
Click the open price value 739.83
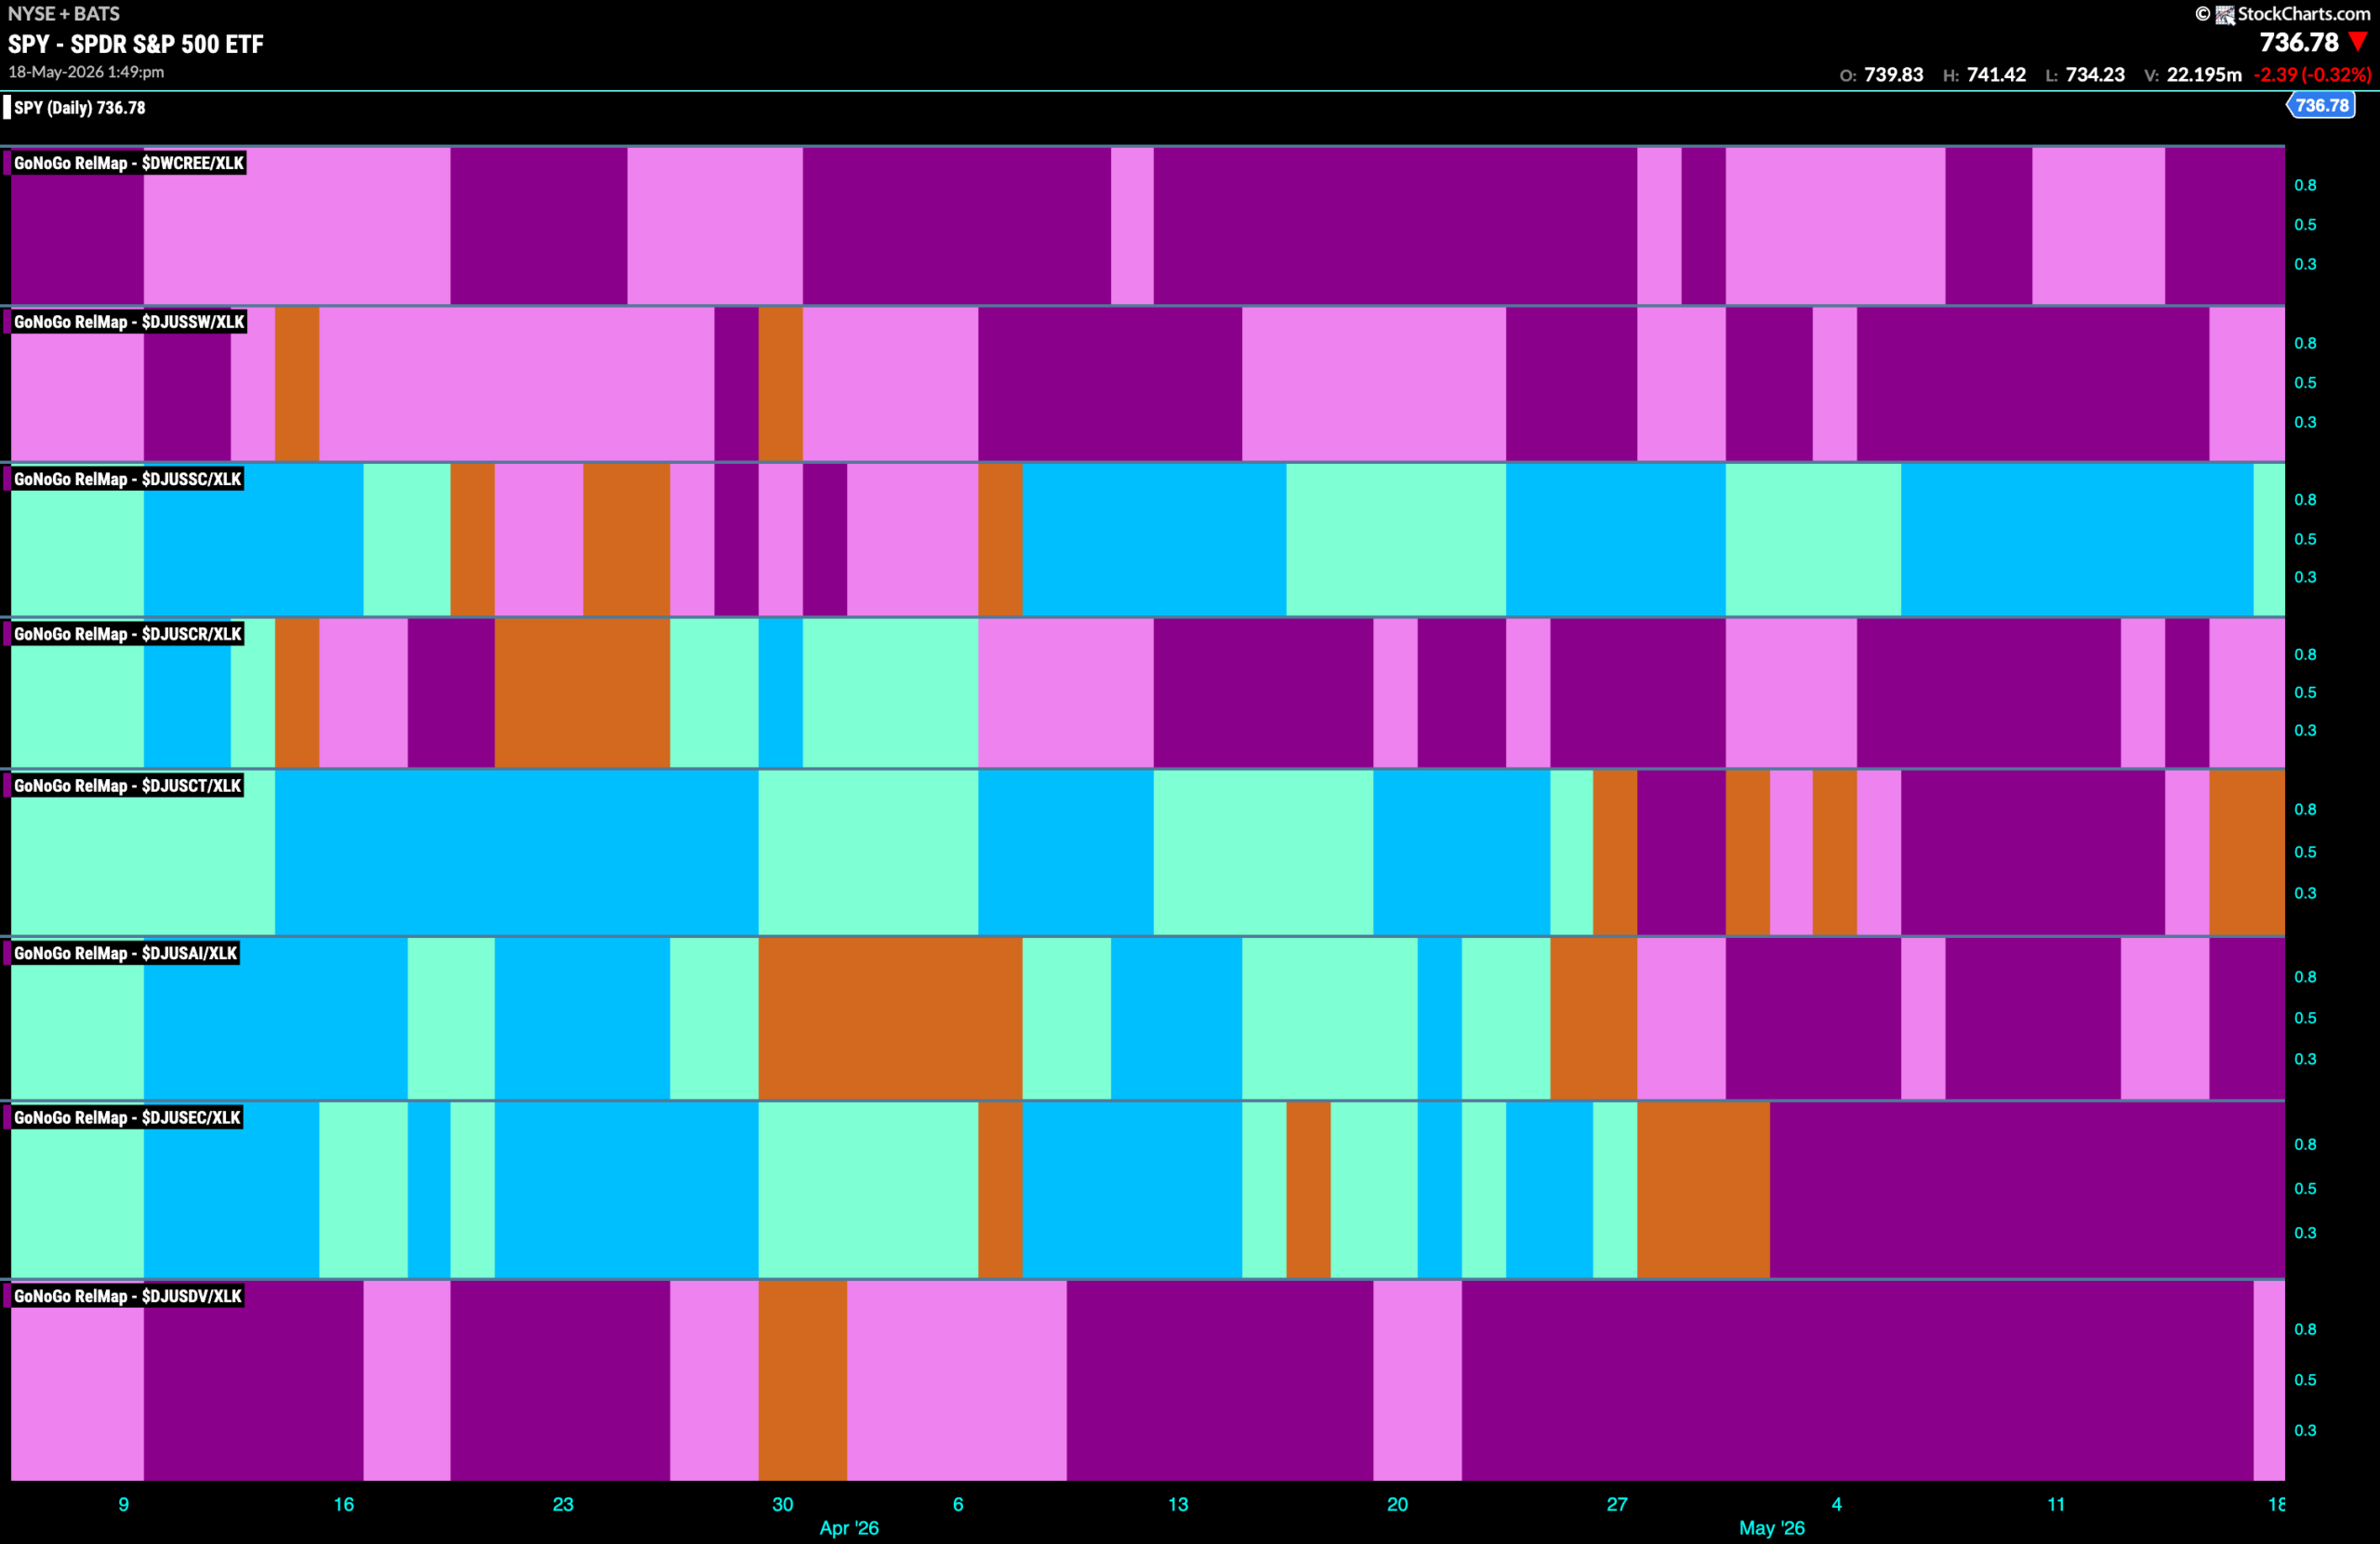(1893, 75)
